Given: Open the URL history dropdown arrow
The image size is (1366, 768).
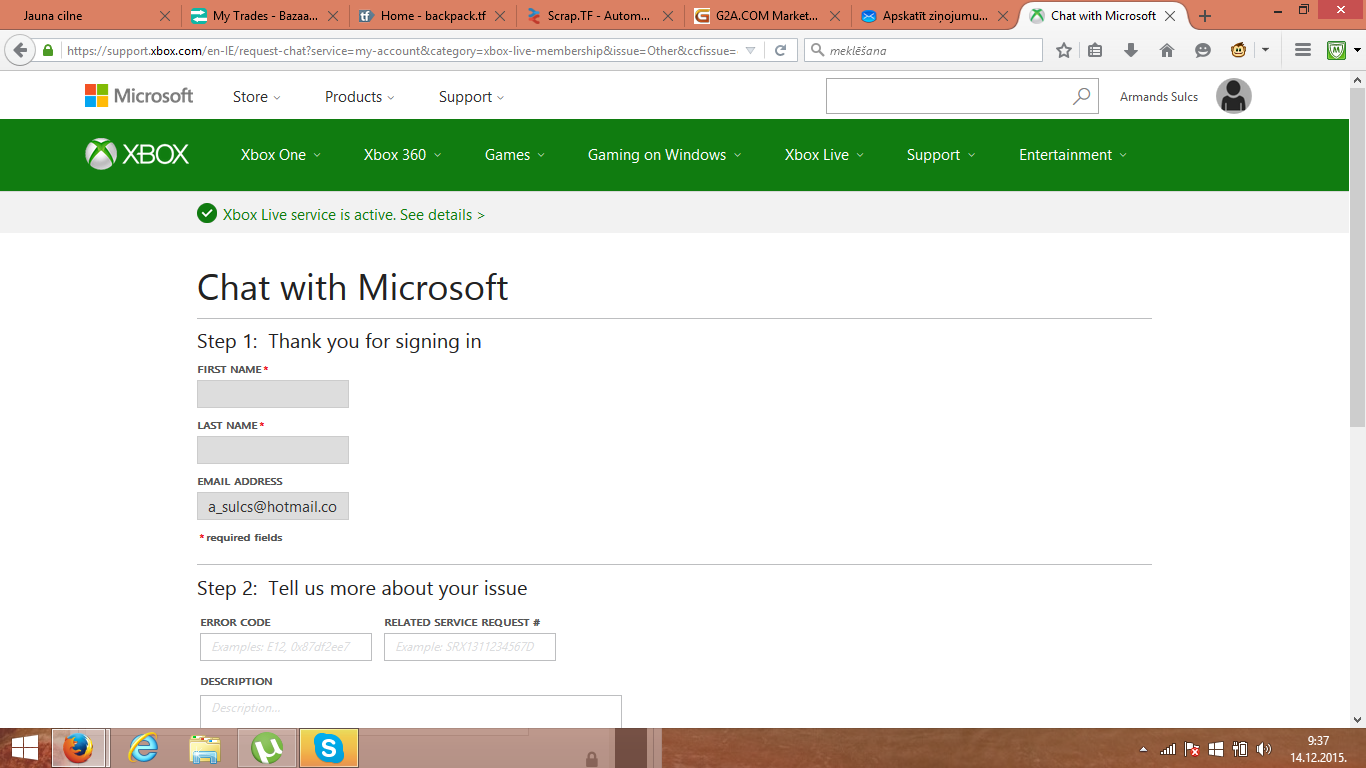Looking at the screenshot, I should point(751,50).
